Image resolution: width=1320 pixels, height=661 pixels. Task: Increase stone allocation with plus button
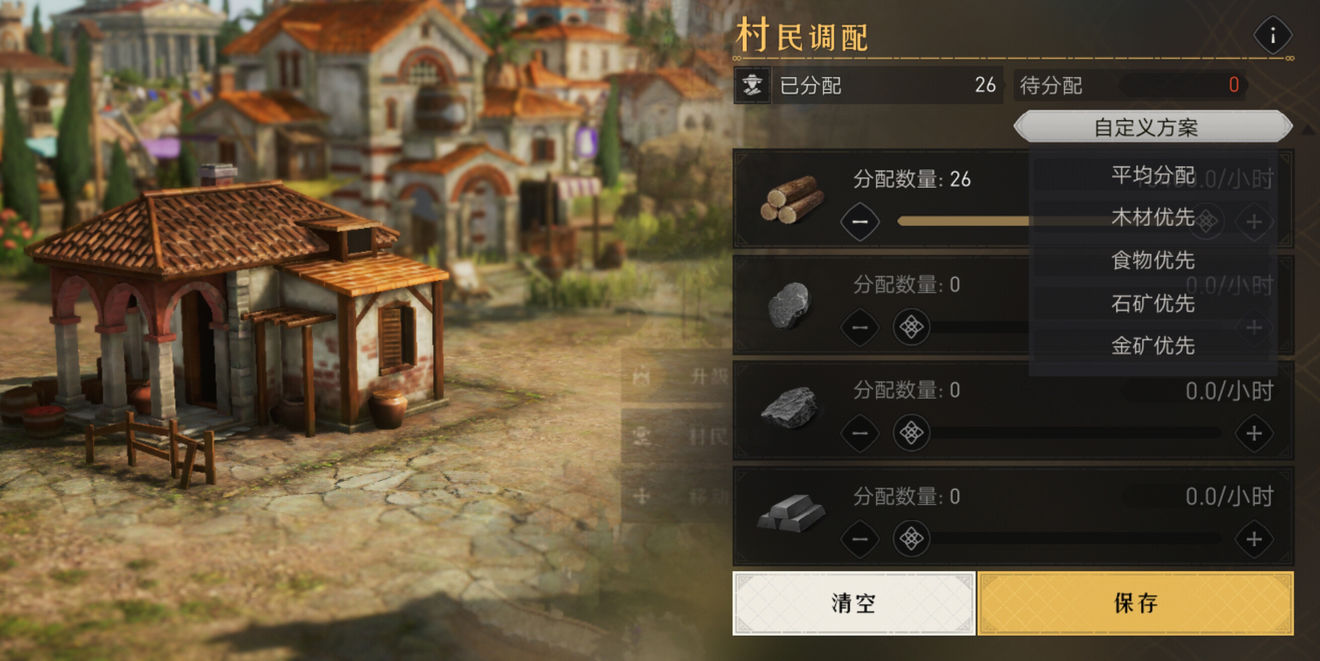(x=1254, y=434)
